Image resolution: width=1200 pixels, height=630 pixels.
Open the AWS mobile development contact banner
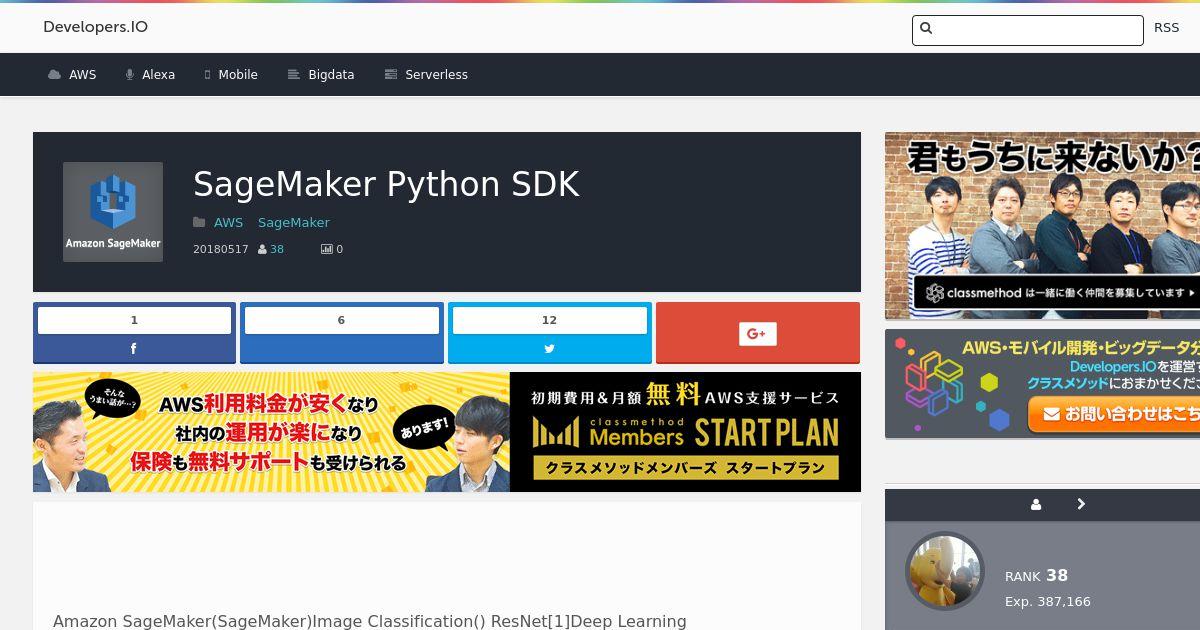coord(1042,384)
